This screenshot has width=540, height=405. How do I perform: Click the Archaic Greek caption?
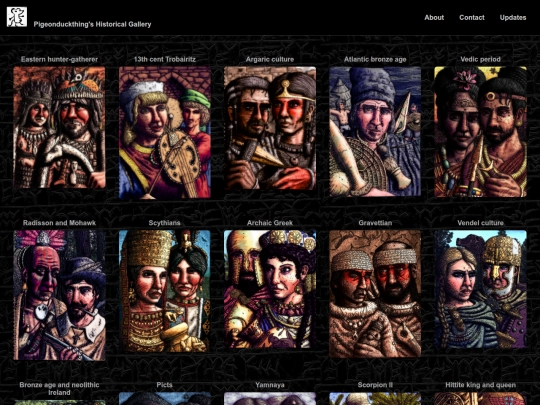270,223
